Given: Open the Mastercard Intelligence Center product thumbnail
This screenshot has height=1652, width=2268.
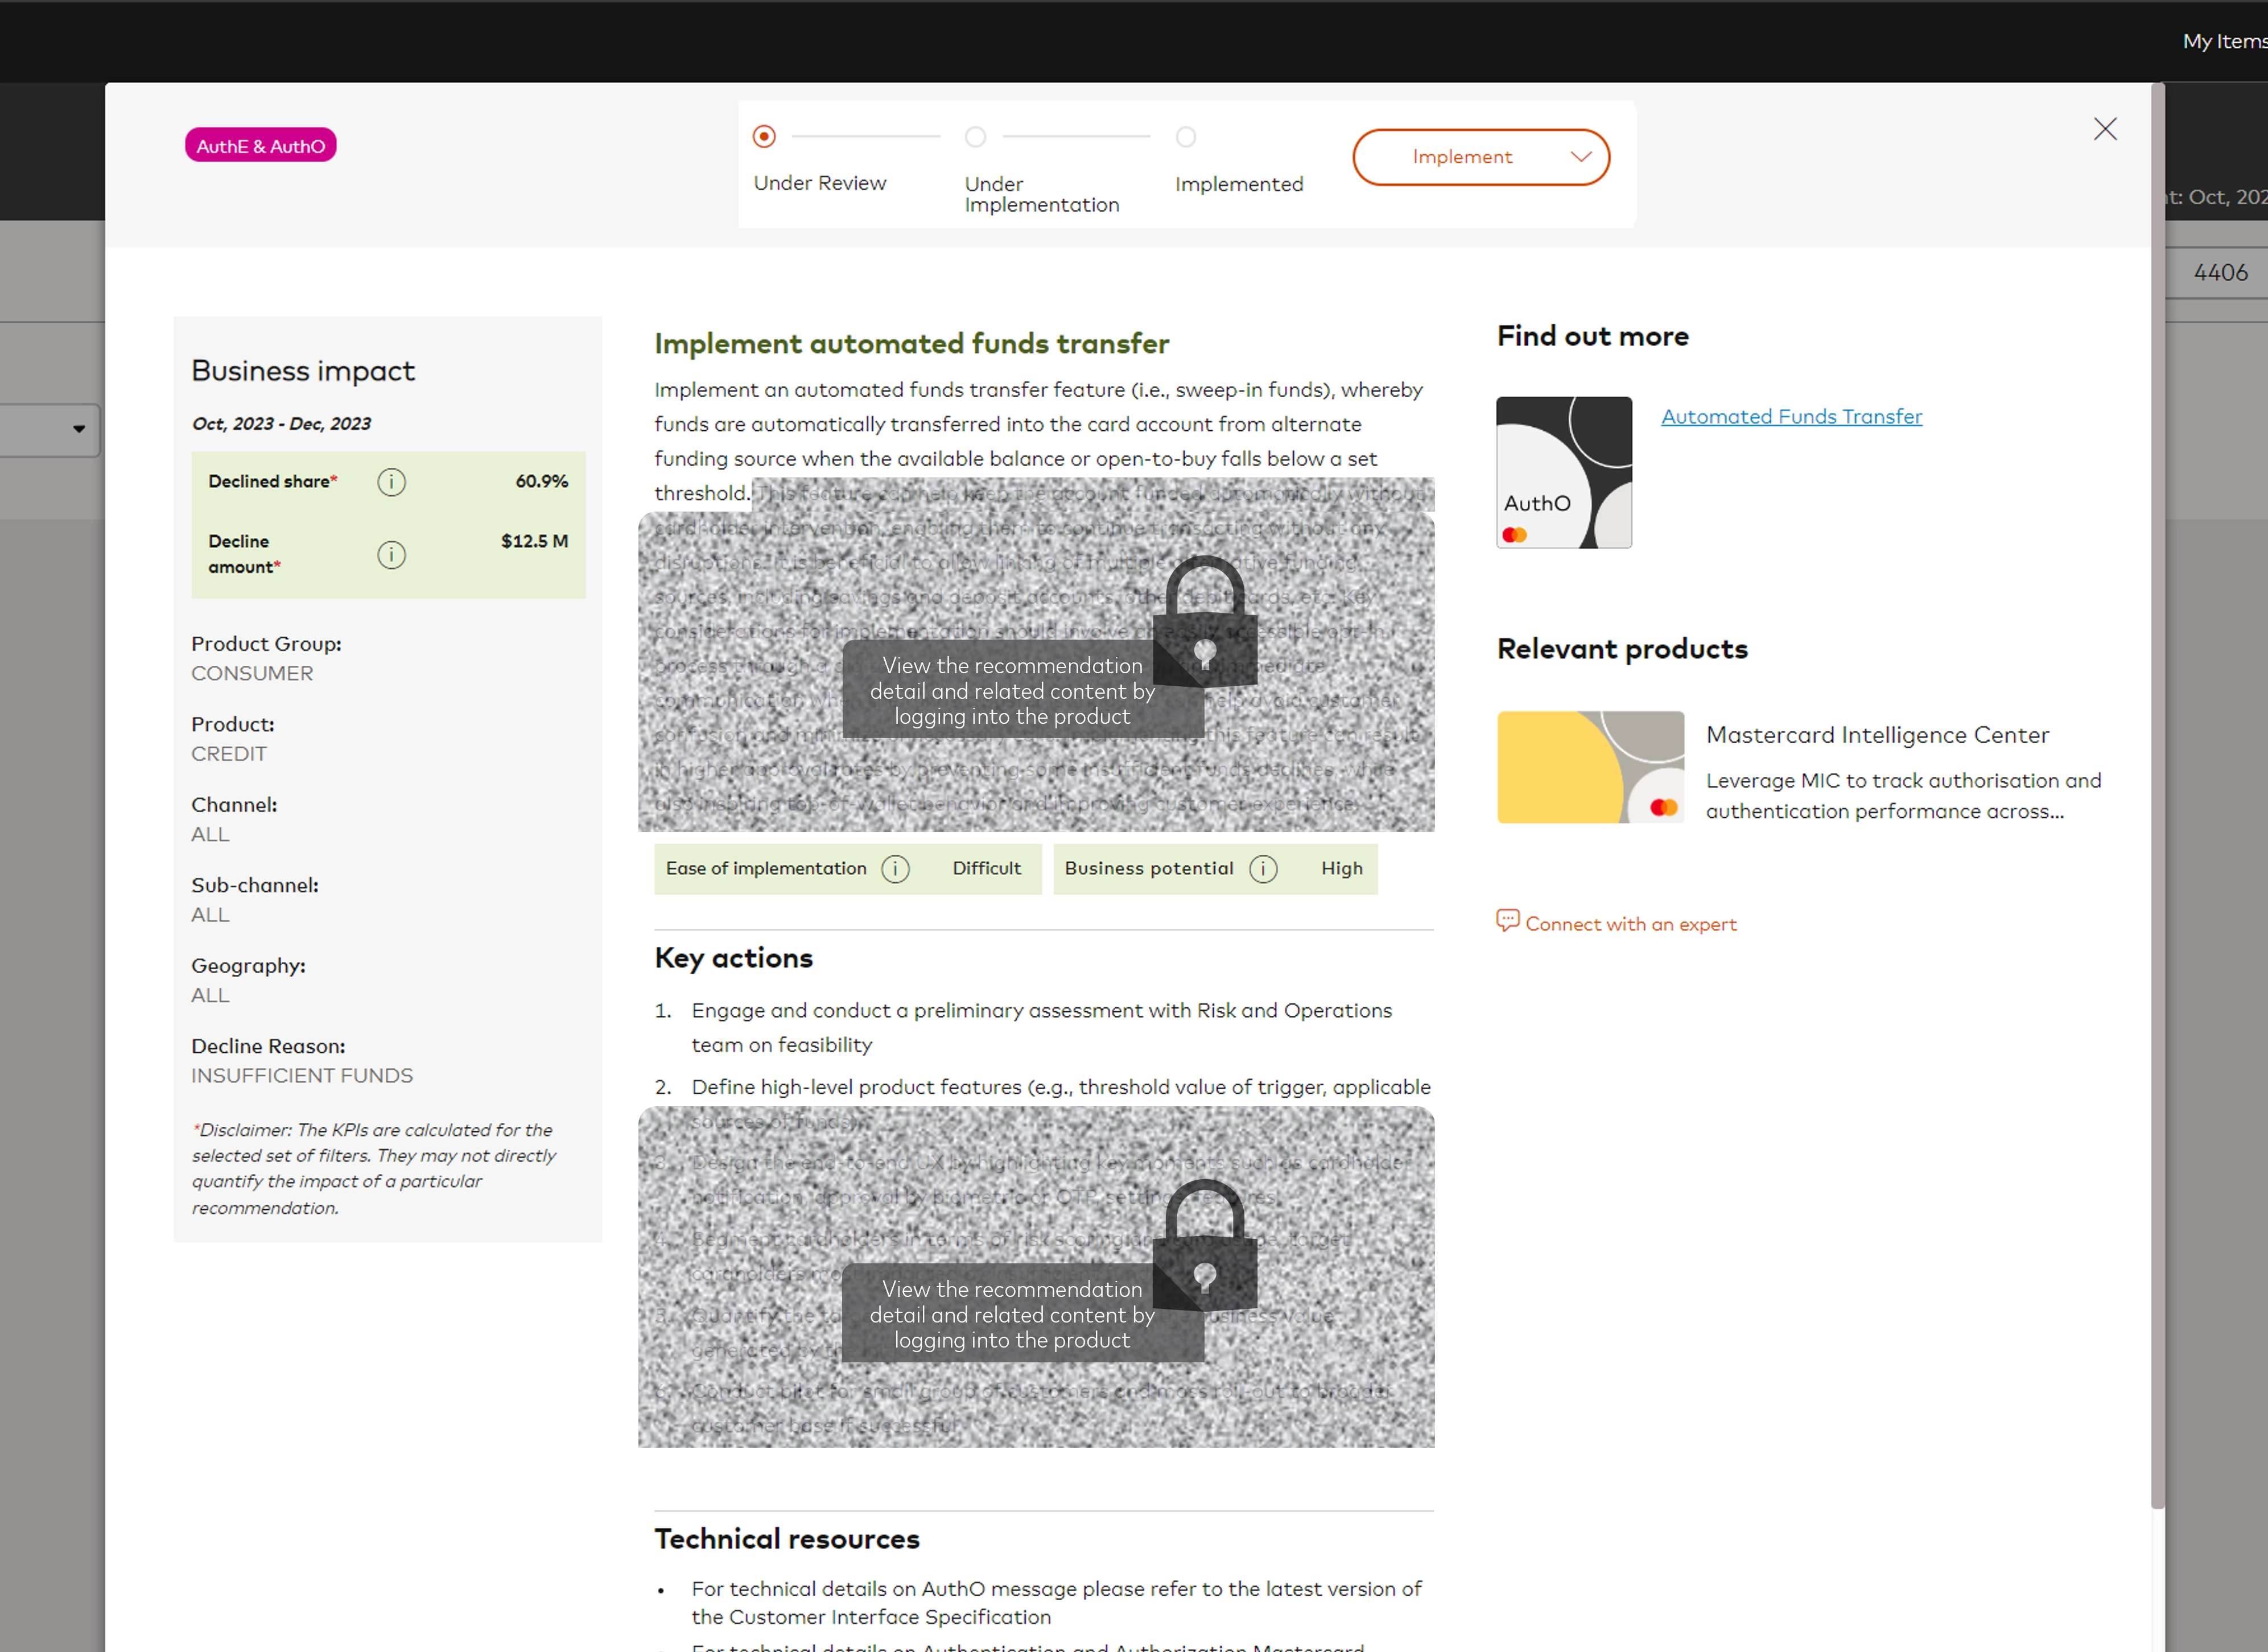Looking at the screenshot, I should point(1590,767).
